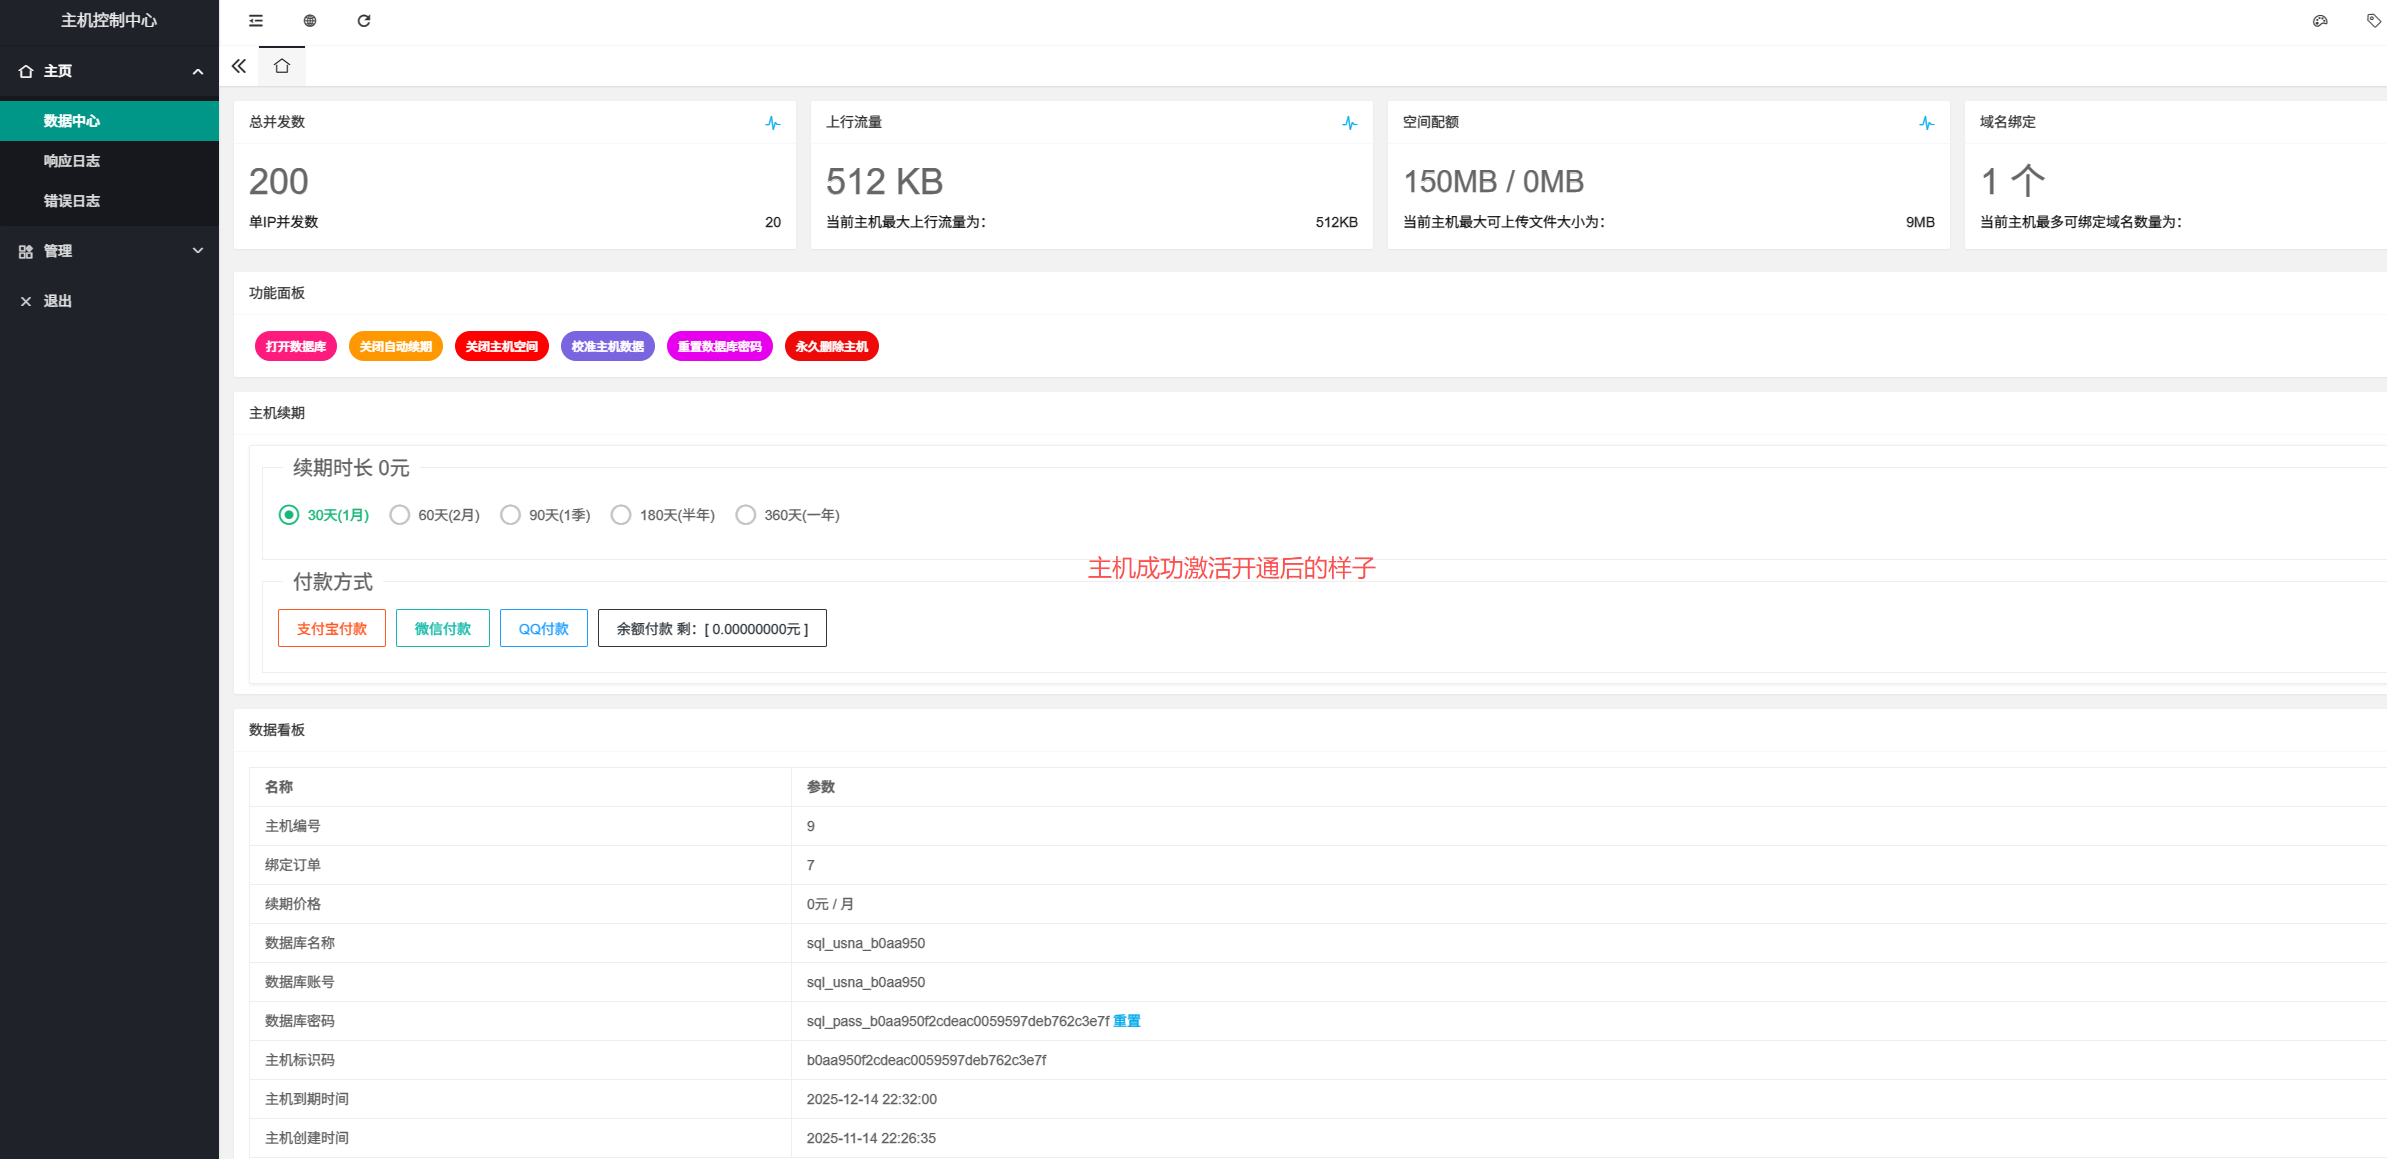This screenshot has height=1159, width=2387.
Task: Open the 错误日志 sidebar menu item
Action: 70,200
